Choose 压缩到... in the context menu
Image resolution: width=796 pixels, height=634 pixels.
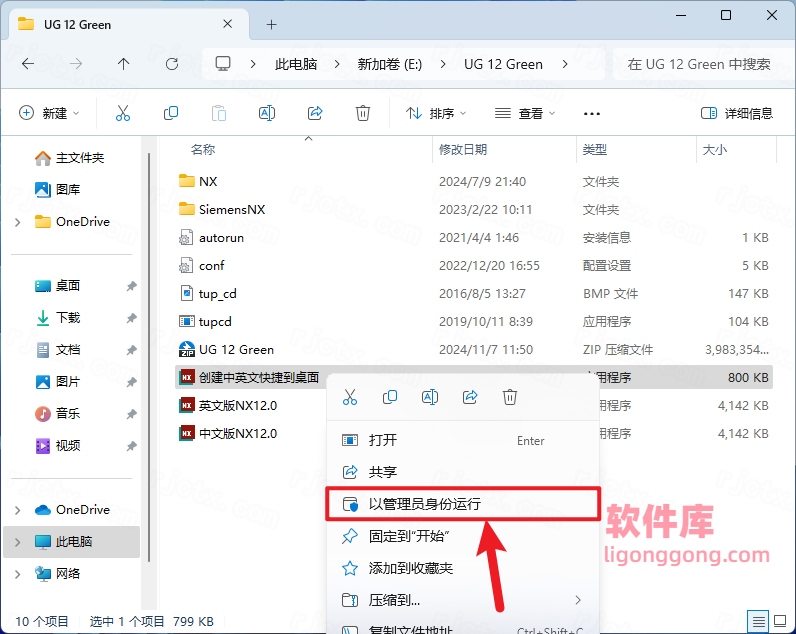[462, 600]
